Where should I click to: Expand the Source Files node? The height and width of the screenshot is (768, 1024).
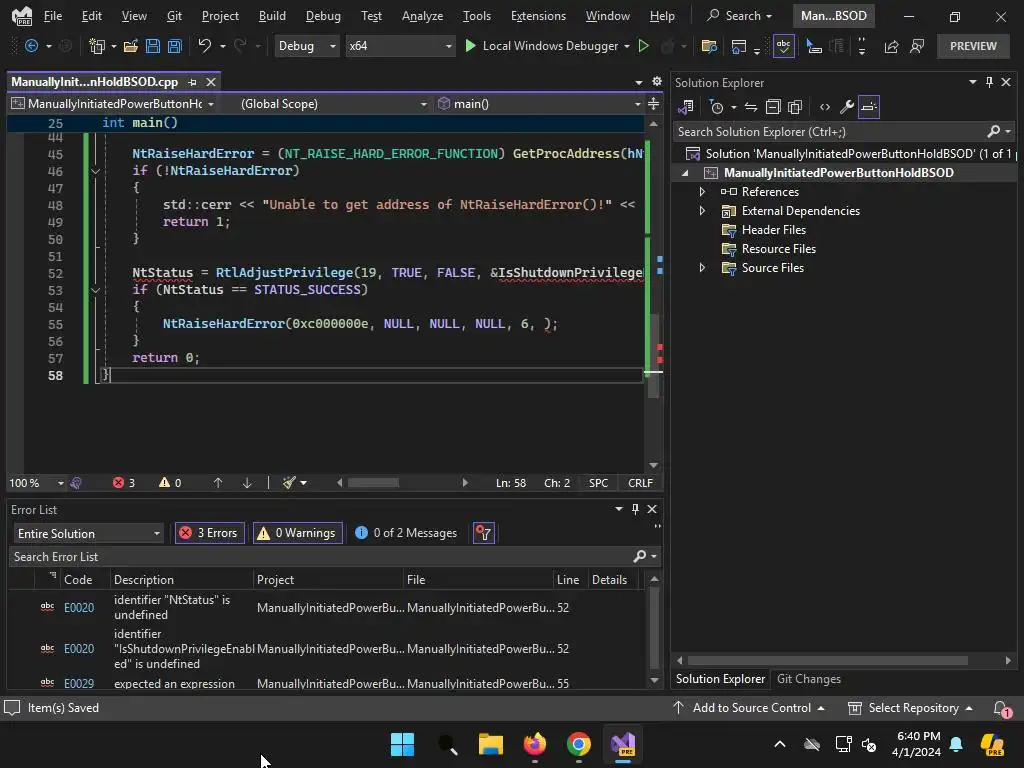coord(702,268)
